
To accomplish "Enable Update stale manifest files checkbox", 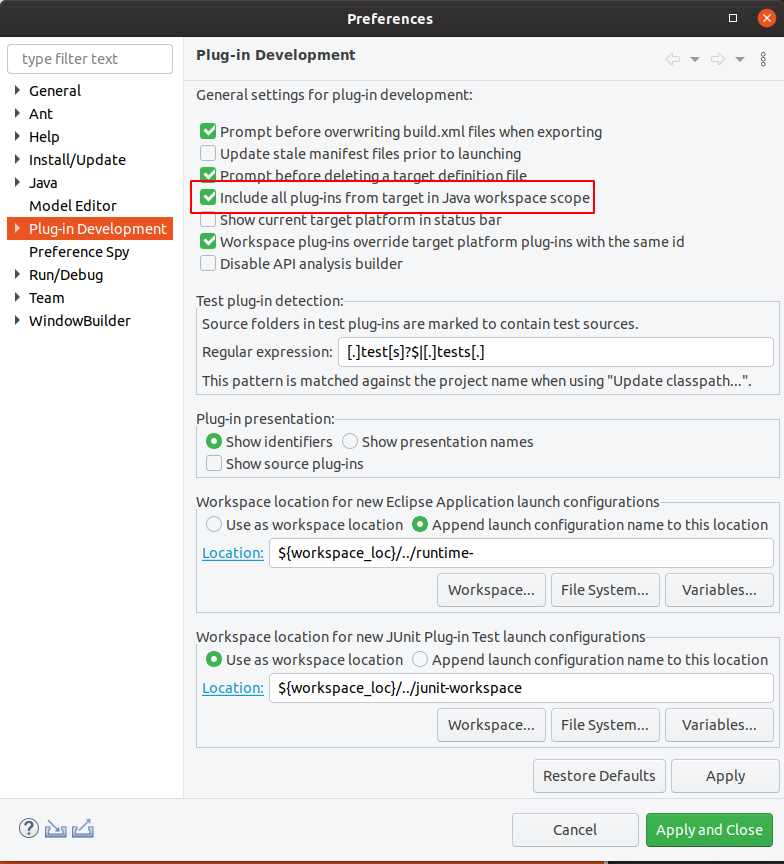I will click(x=208, y=153).
